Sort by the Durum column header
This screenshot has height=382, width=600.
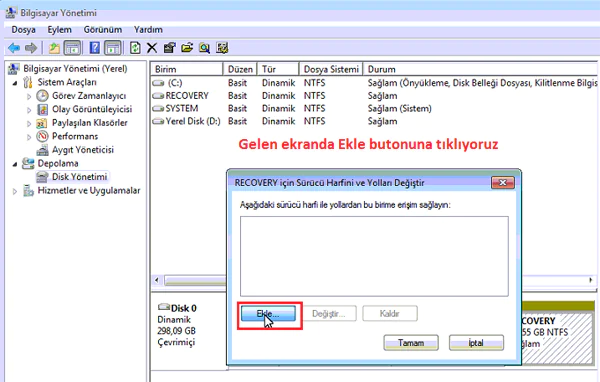pyautogui.click(x=480, y=69)
